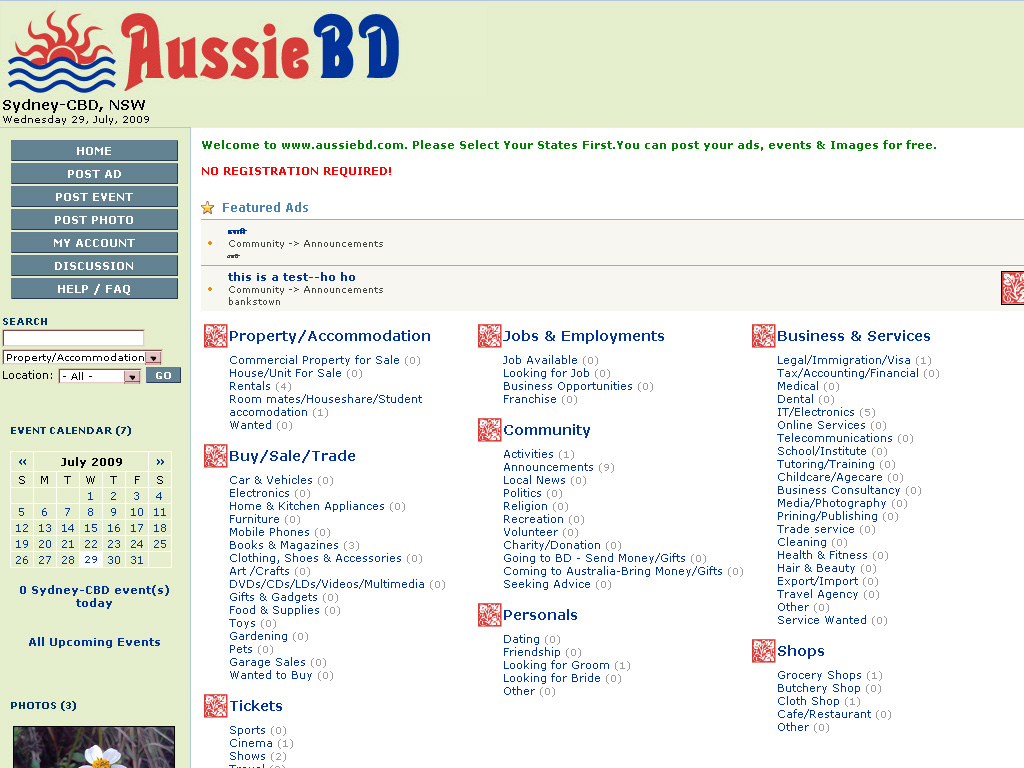Click the Shops category icon

(763, 651)
